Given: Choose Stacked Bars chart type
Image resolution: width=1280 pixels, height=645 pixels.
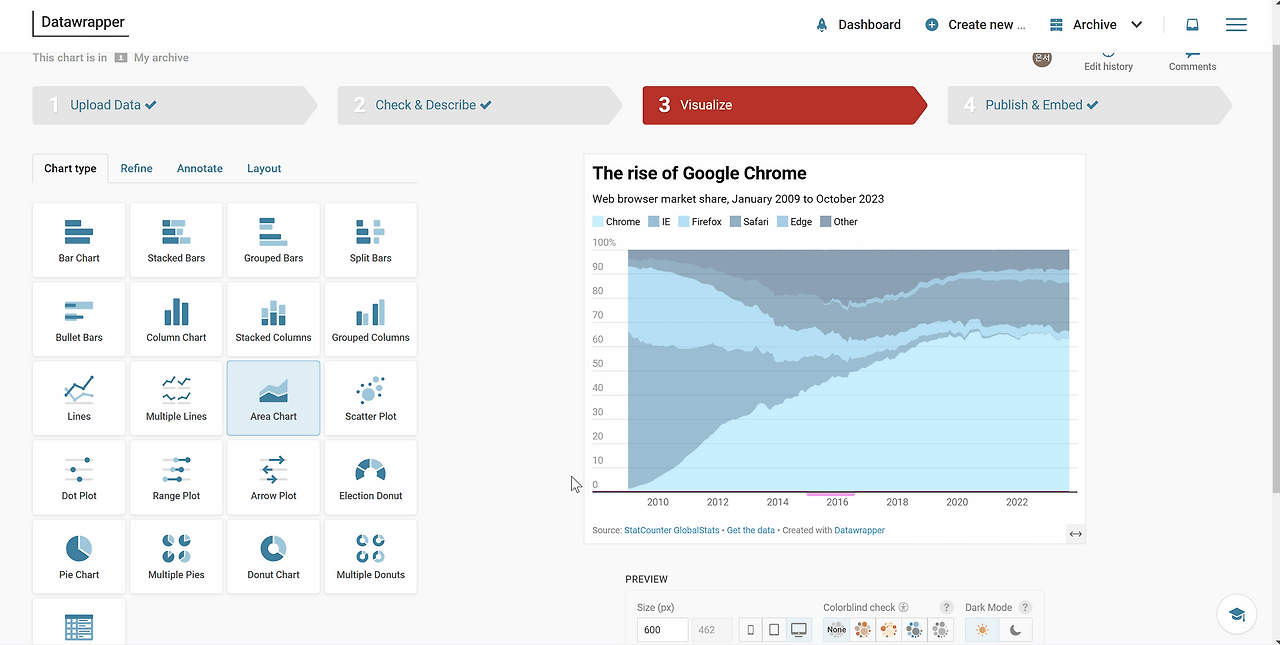Looking at the screenshot, I should point(176,240).
